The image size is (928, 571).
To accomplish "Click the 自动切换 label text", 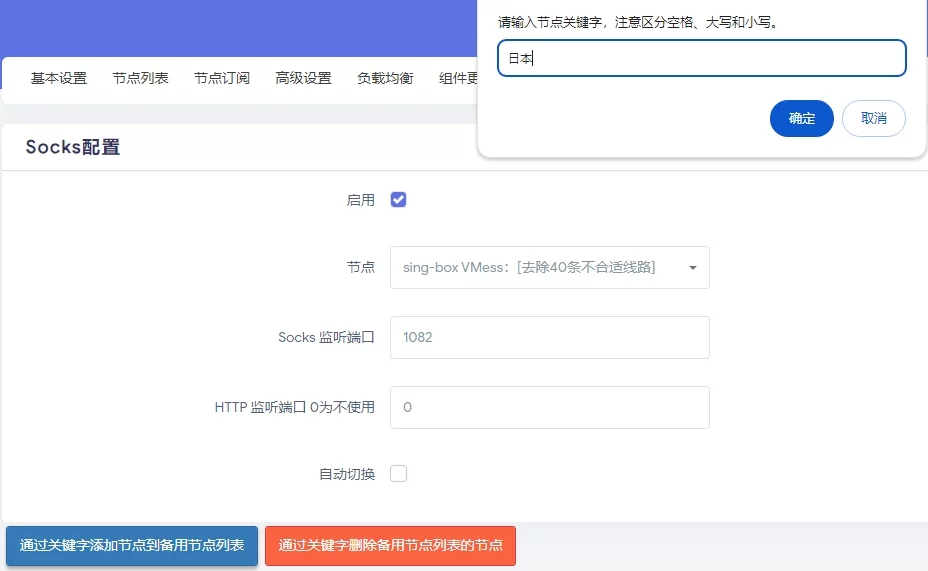I will pos(347,475).
